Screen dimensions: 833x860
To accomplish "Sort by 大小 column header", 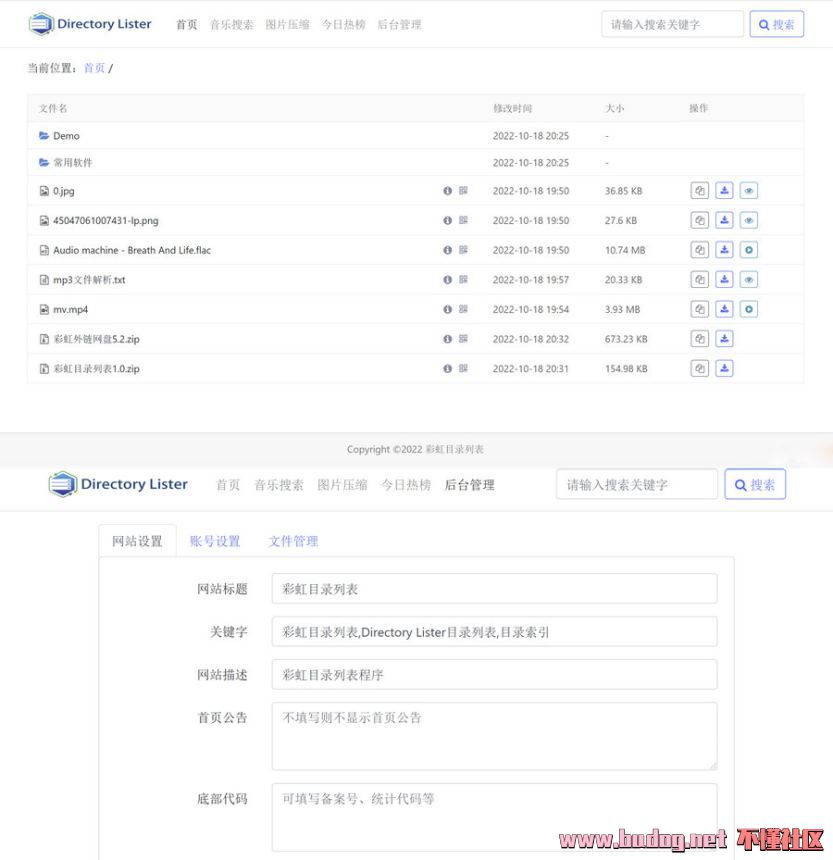I will tap(614, 108).
